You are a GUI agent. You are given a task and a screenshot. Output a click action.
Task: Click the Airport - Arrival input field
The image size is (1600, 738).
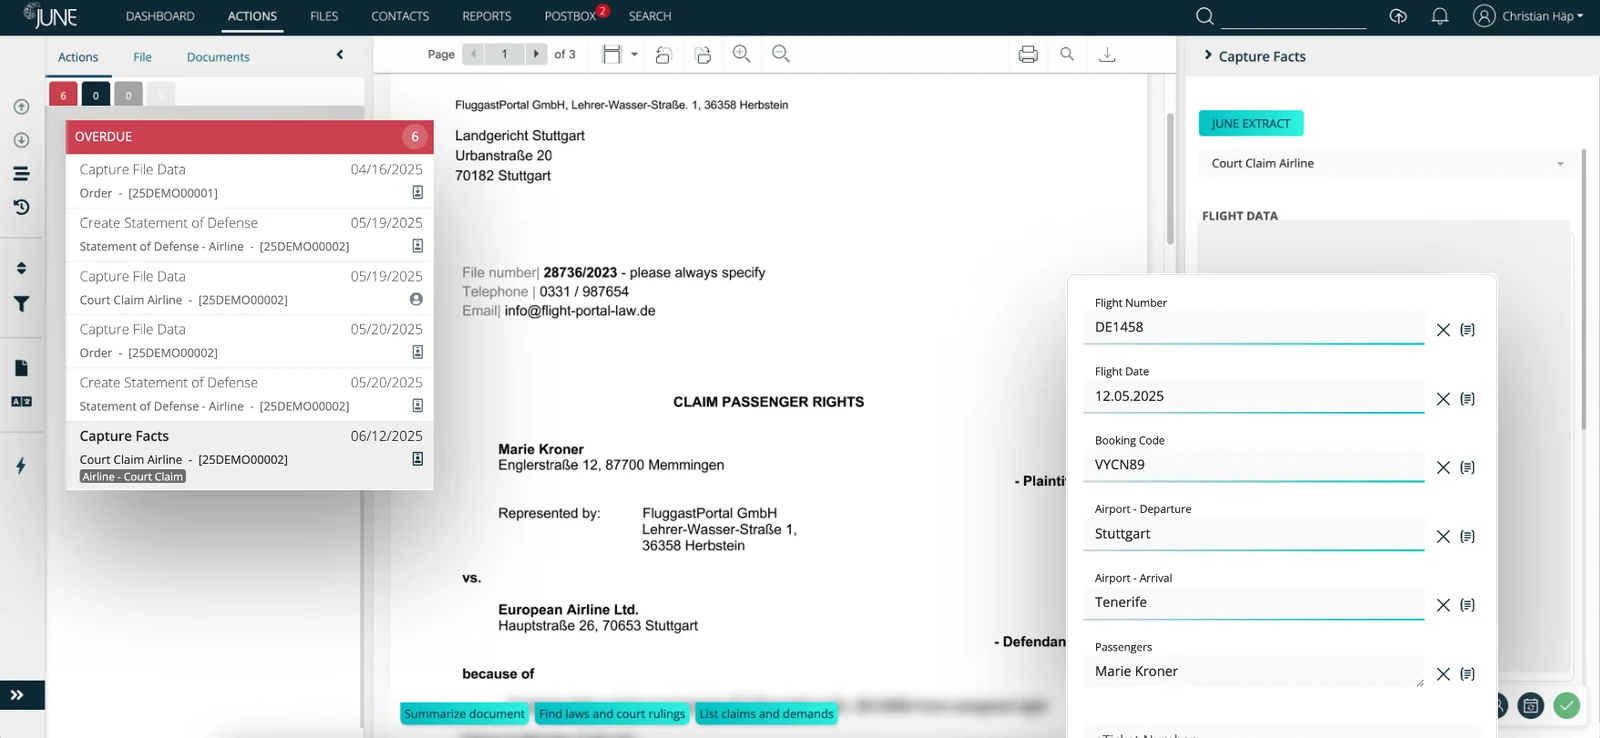(1254, 603)
